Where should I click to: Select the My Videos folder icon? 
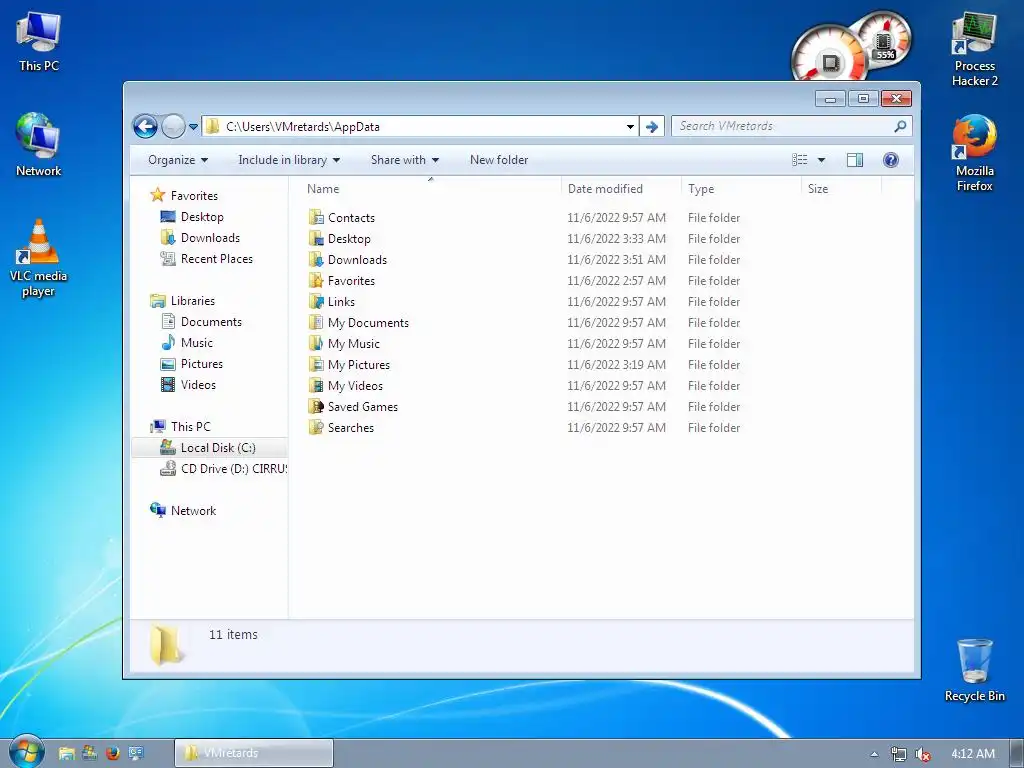point(316,385)
